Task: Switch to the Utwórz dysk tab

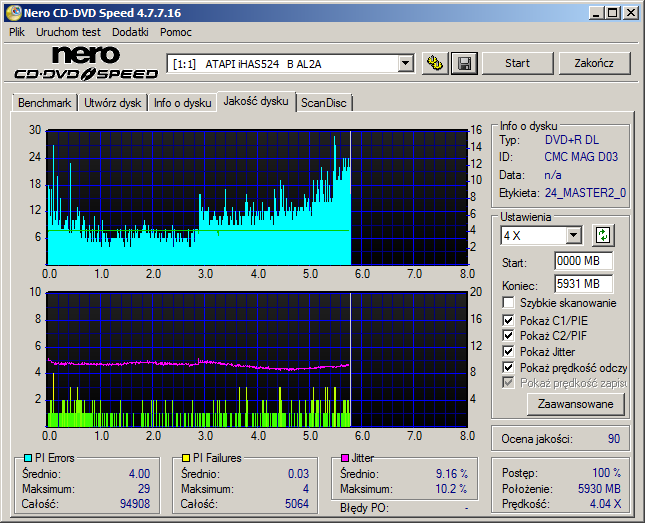Action: click(x=113, y=103)
